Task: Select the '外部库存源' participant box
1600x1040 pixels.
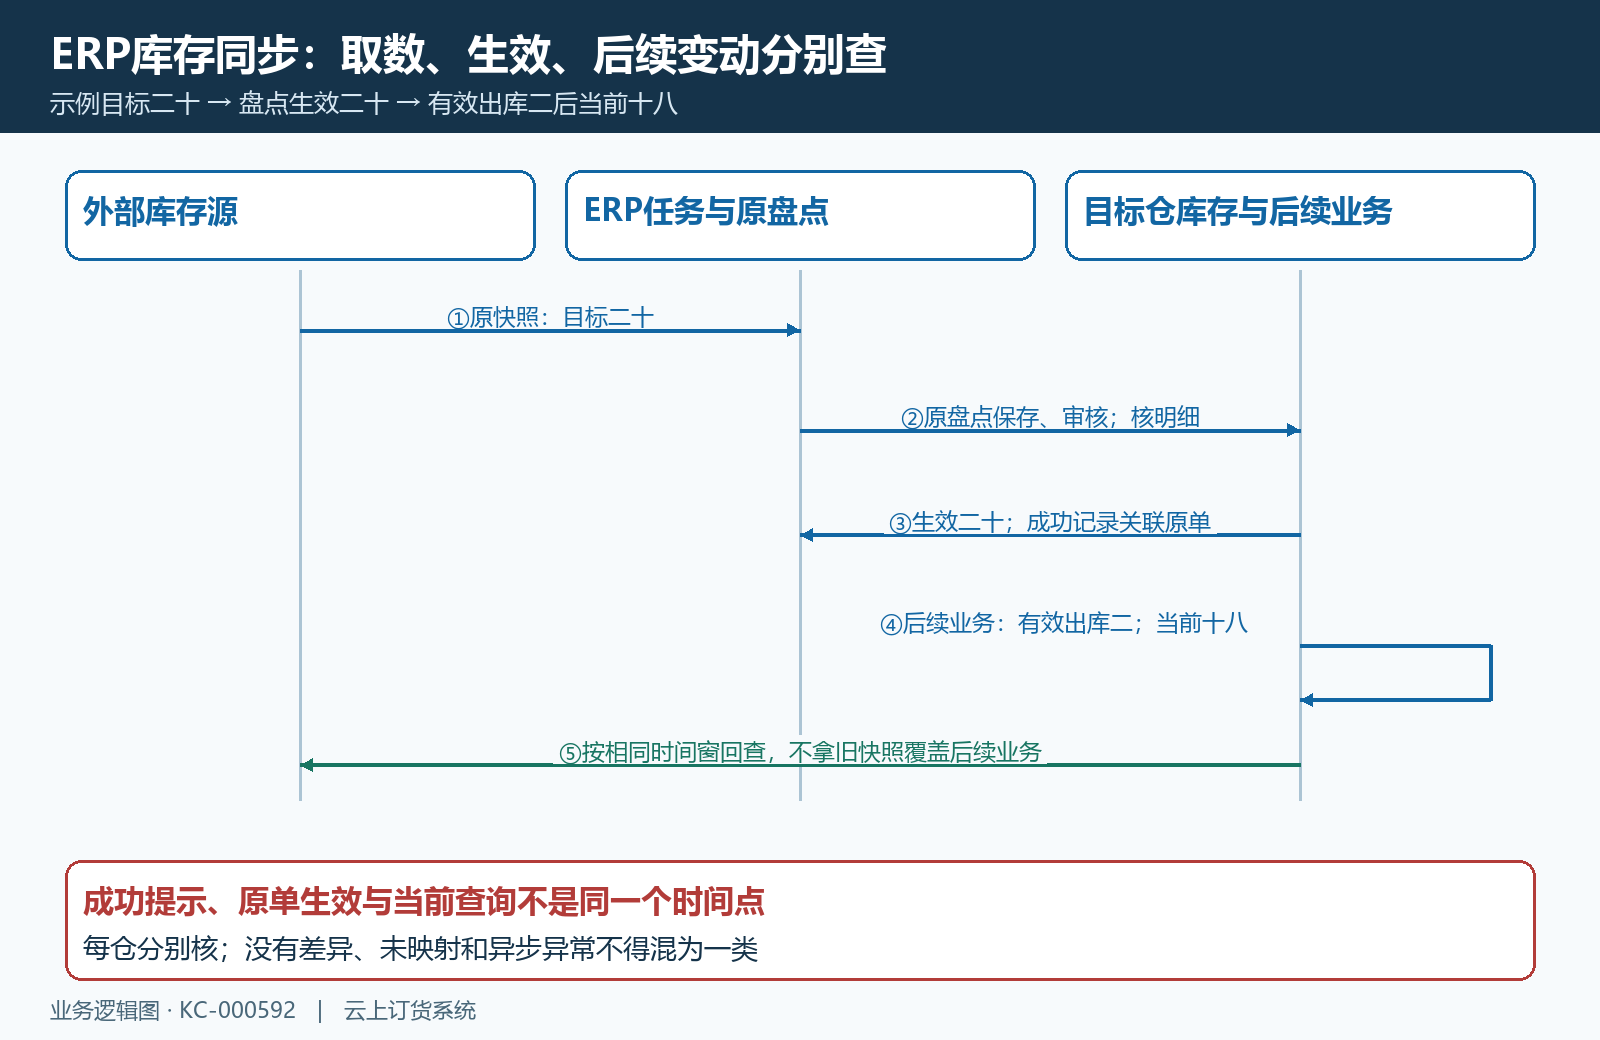Action: [300, 215]
